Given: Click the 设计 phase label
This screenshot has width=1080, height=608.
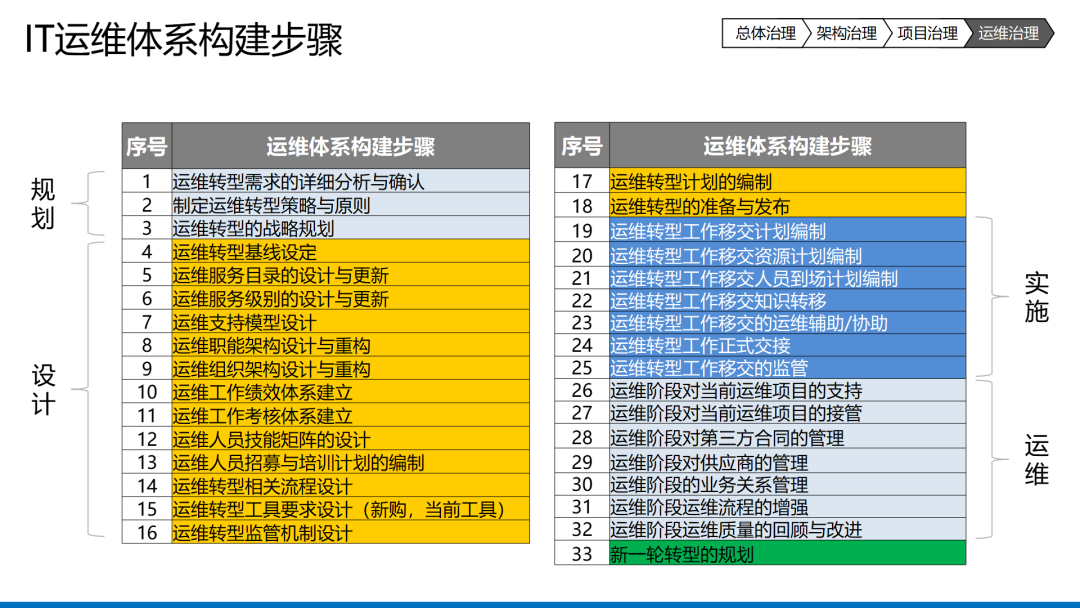Looking at the screenshot, I should [43, 390].
